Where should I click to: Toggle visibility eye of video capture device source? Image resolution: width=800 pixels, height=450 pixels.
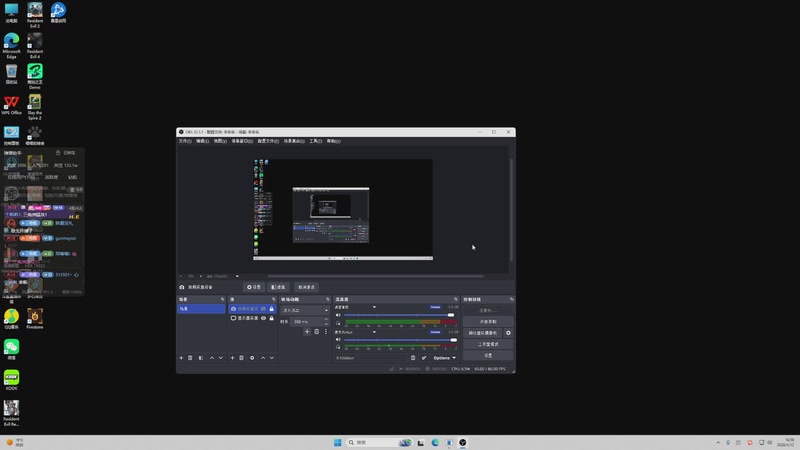pyautogui.click(x=263, y=309)
